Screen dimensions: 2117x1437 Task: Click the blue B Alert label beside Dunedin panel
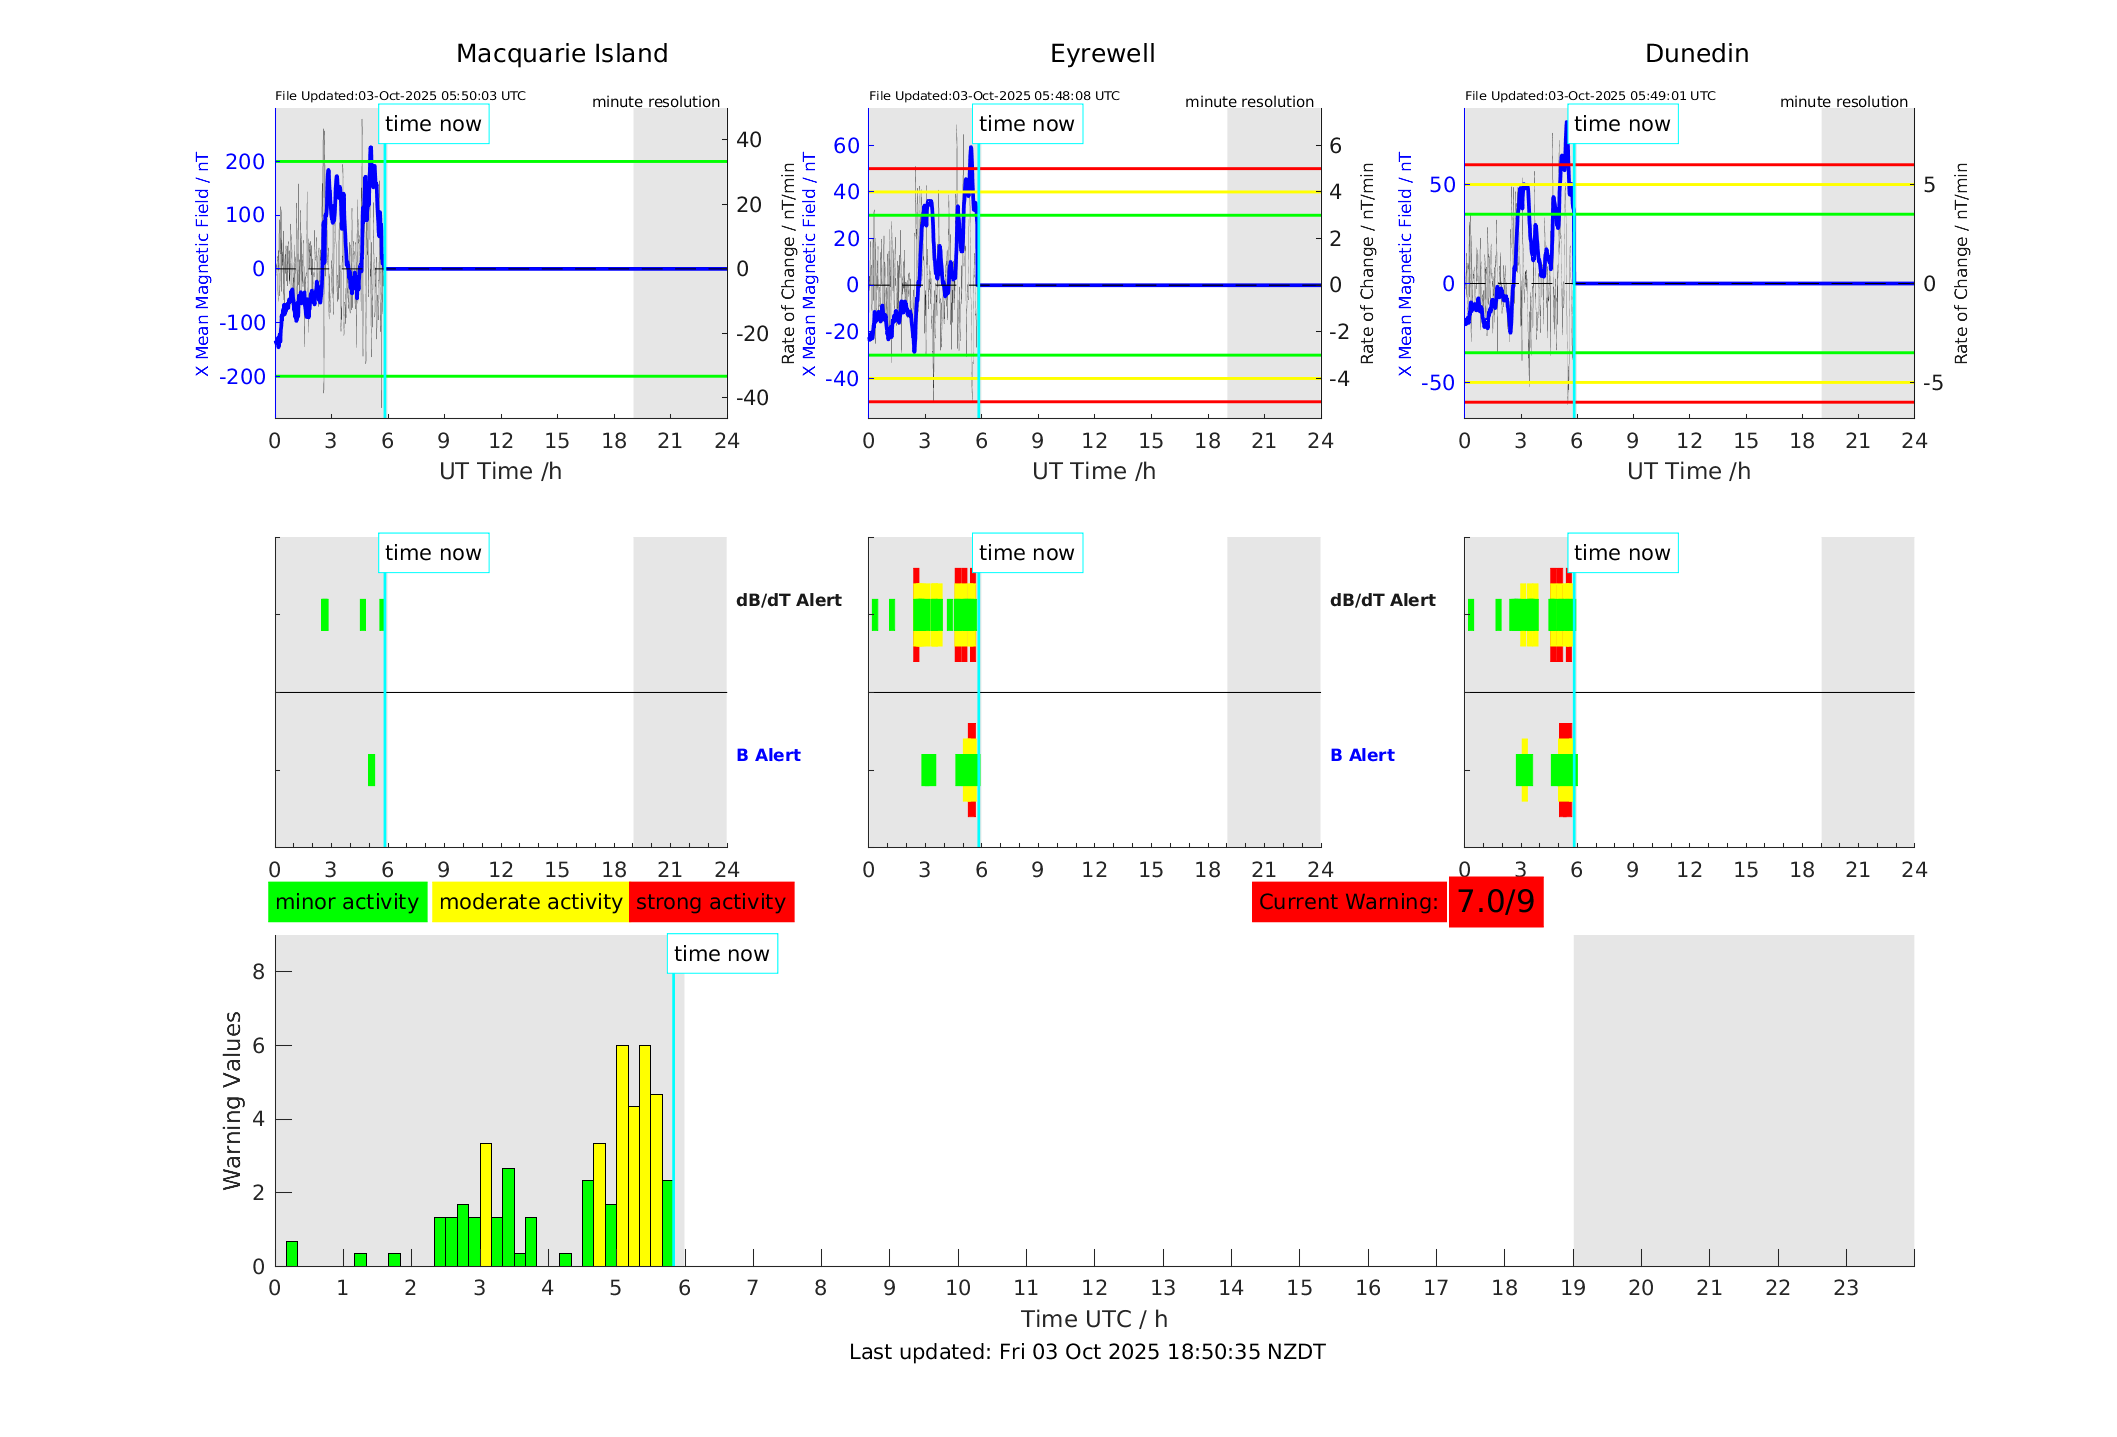click(x=1362, y=755)
